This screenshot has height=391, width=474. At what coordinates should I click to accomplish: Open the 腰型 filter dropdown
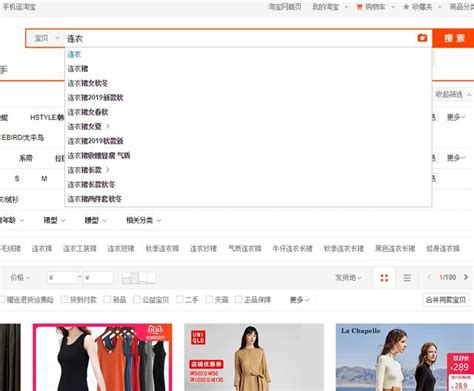(95, 220)
